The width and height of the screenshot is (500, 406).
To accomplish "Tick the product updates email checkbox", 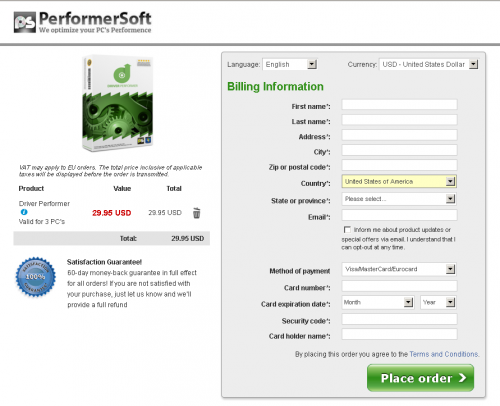I will tap(347, 230).
